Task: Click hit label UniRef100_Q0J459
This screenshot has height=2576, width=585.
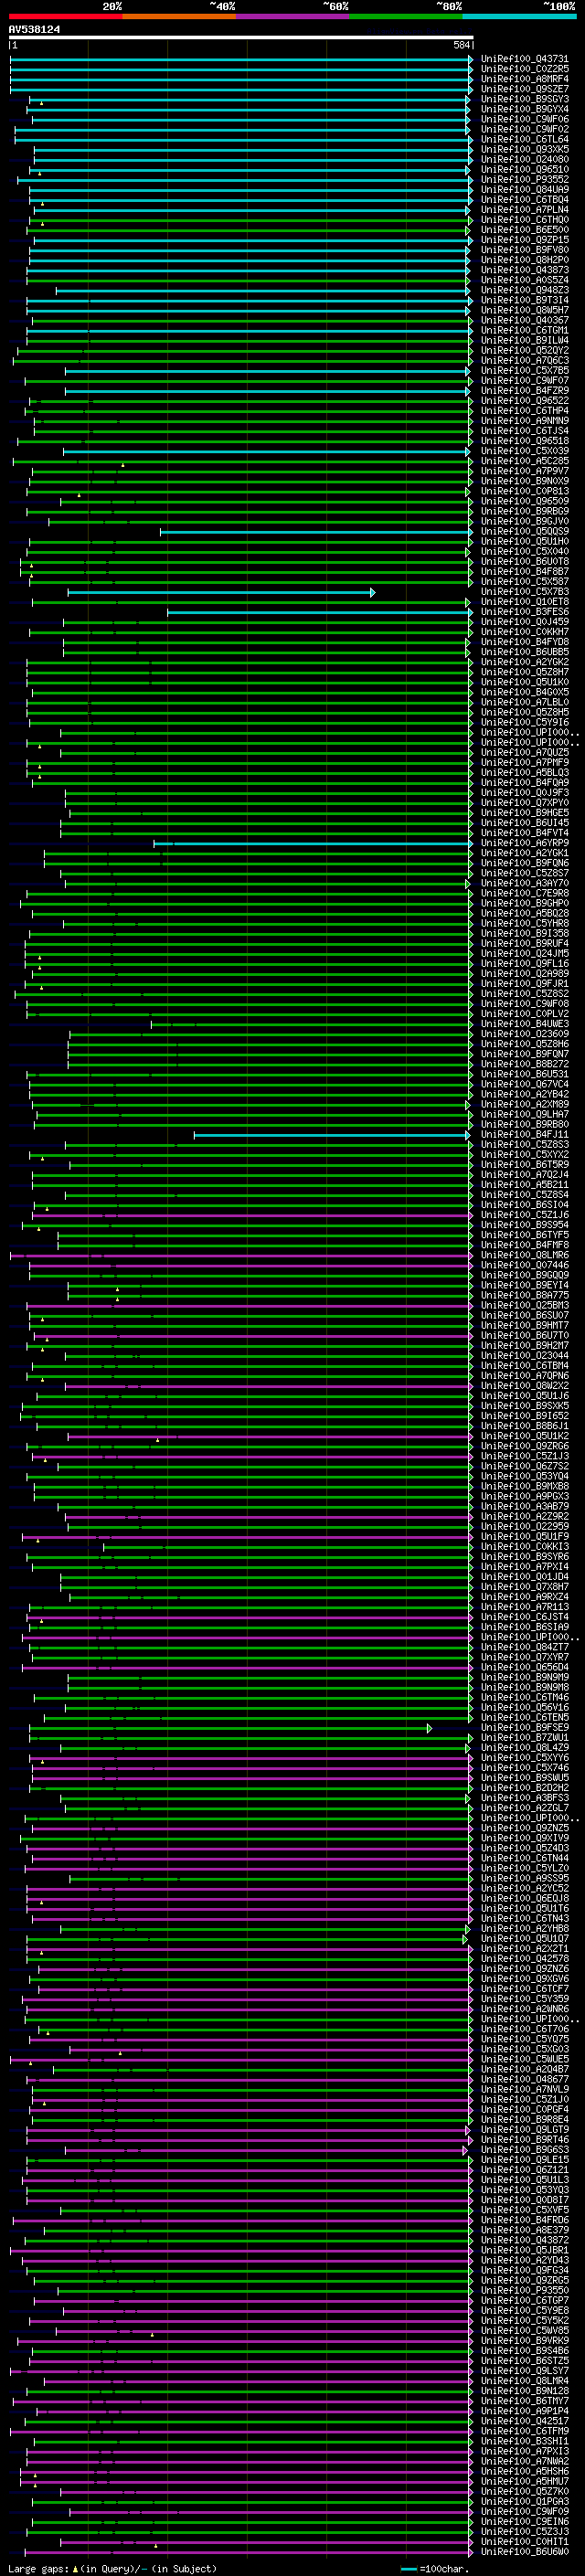Action: point(524,622)
